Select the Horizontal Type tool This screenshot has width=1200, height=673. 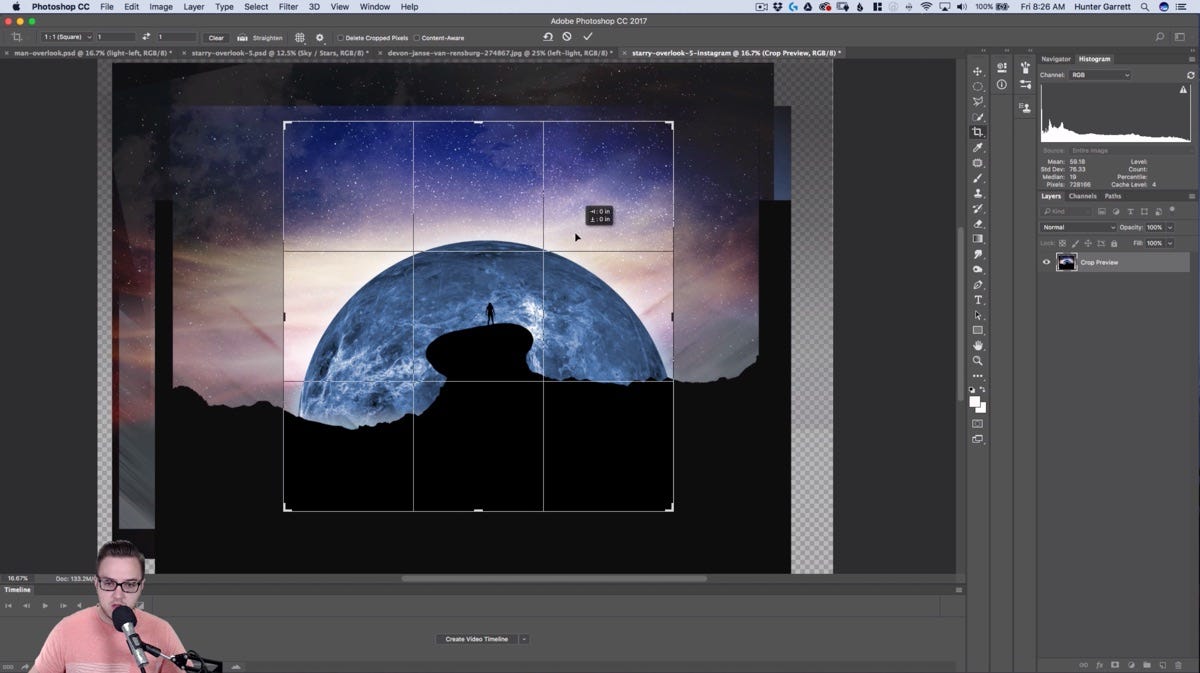click(978, 300)
